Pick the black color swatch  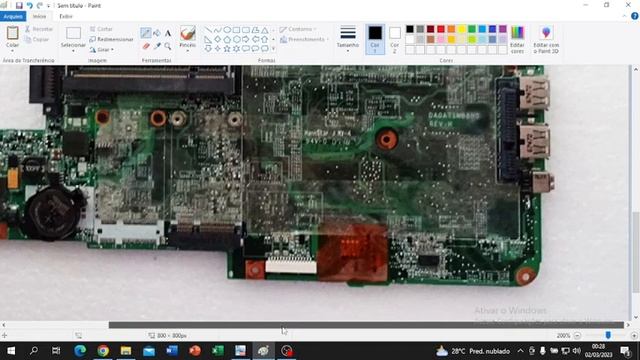[410, 29]
